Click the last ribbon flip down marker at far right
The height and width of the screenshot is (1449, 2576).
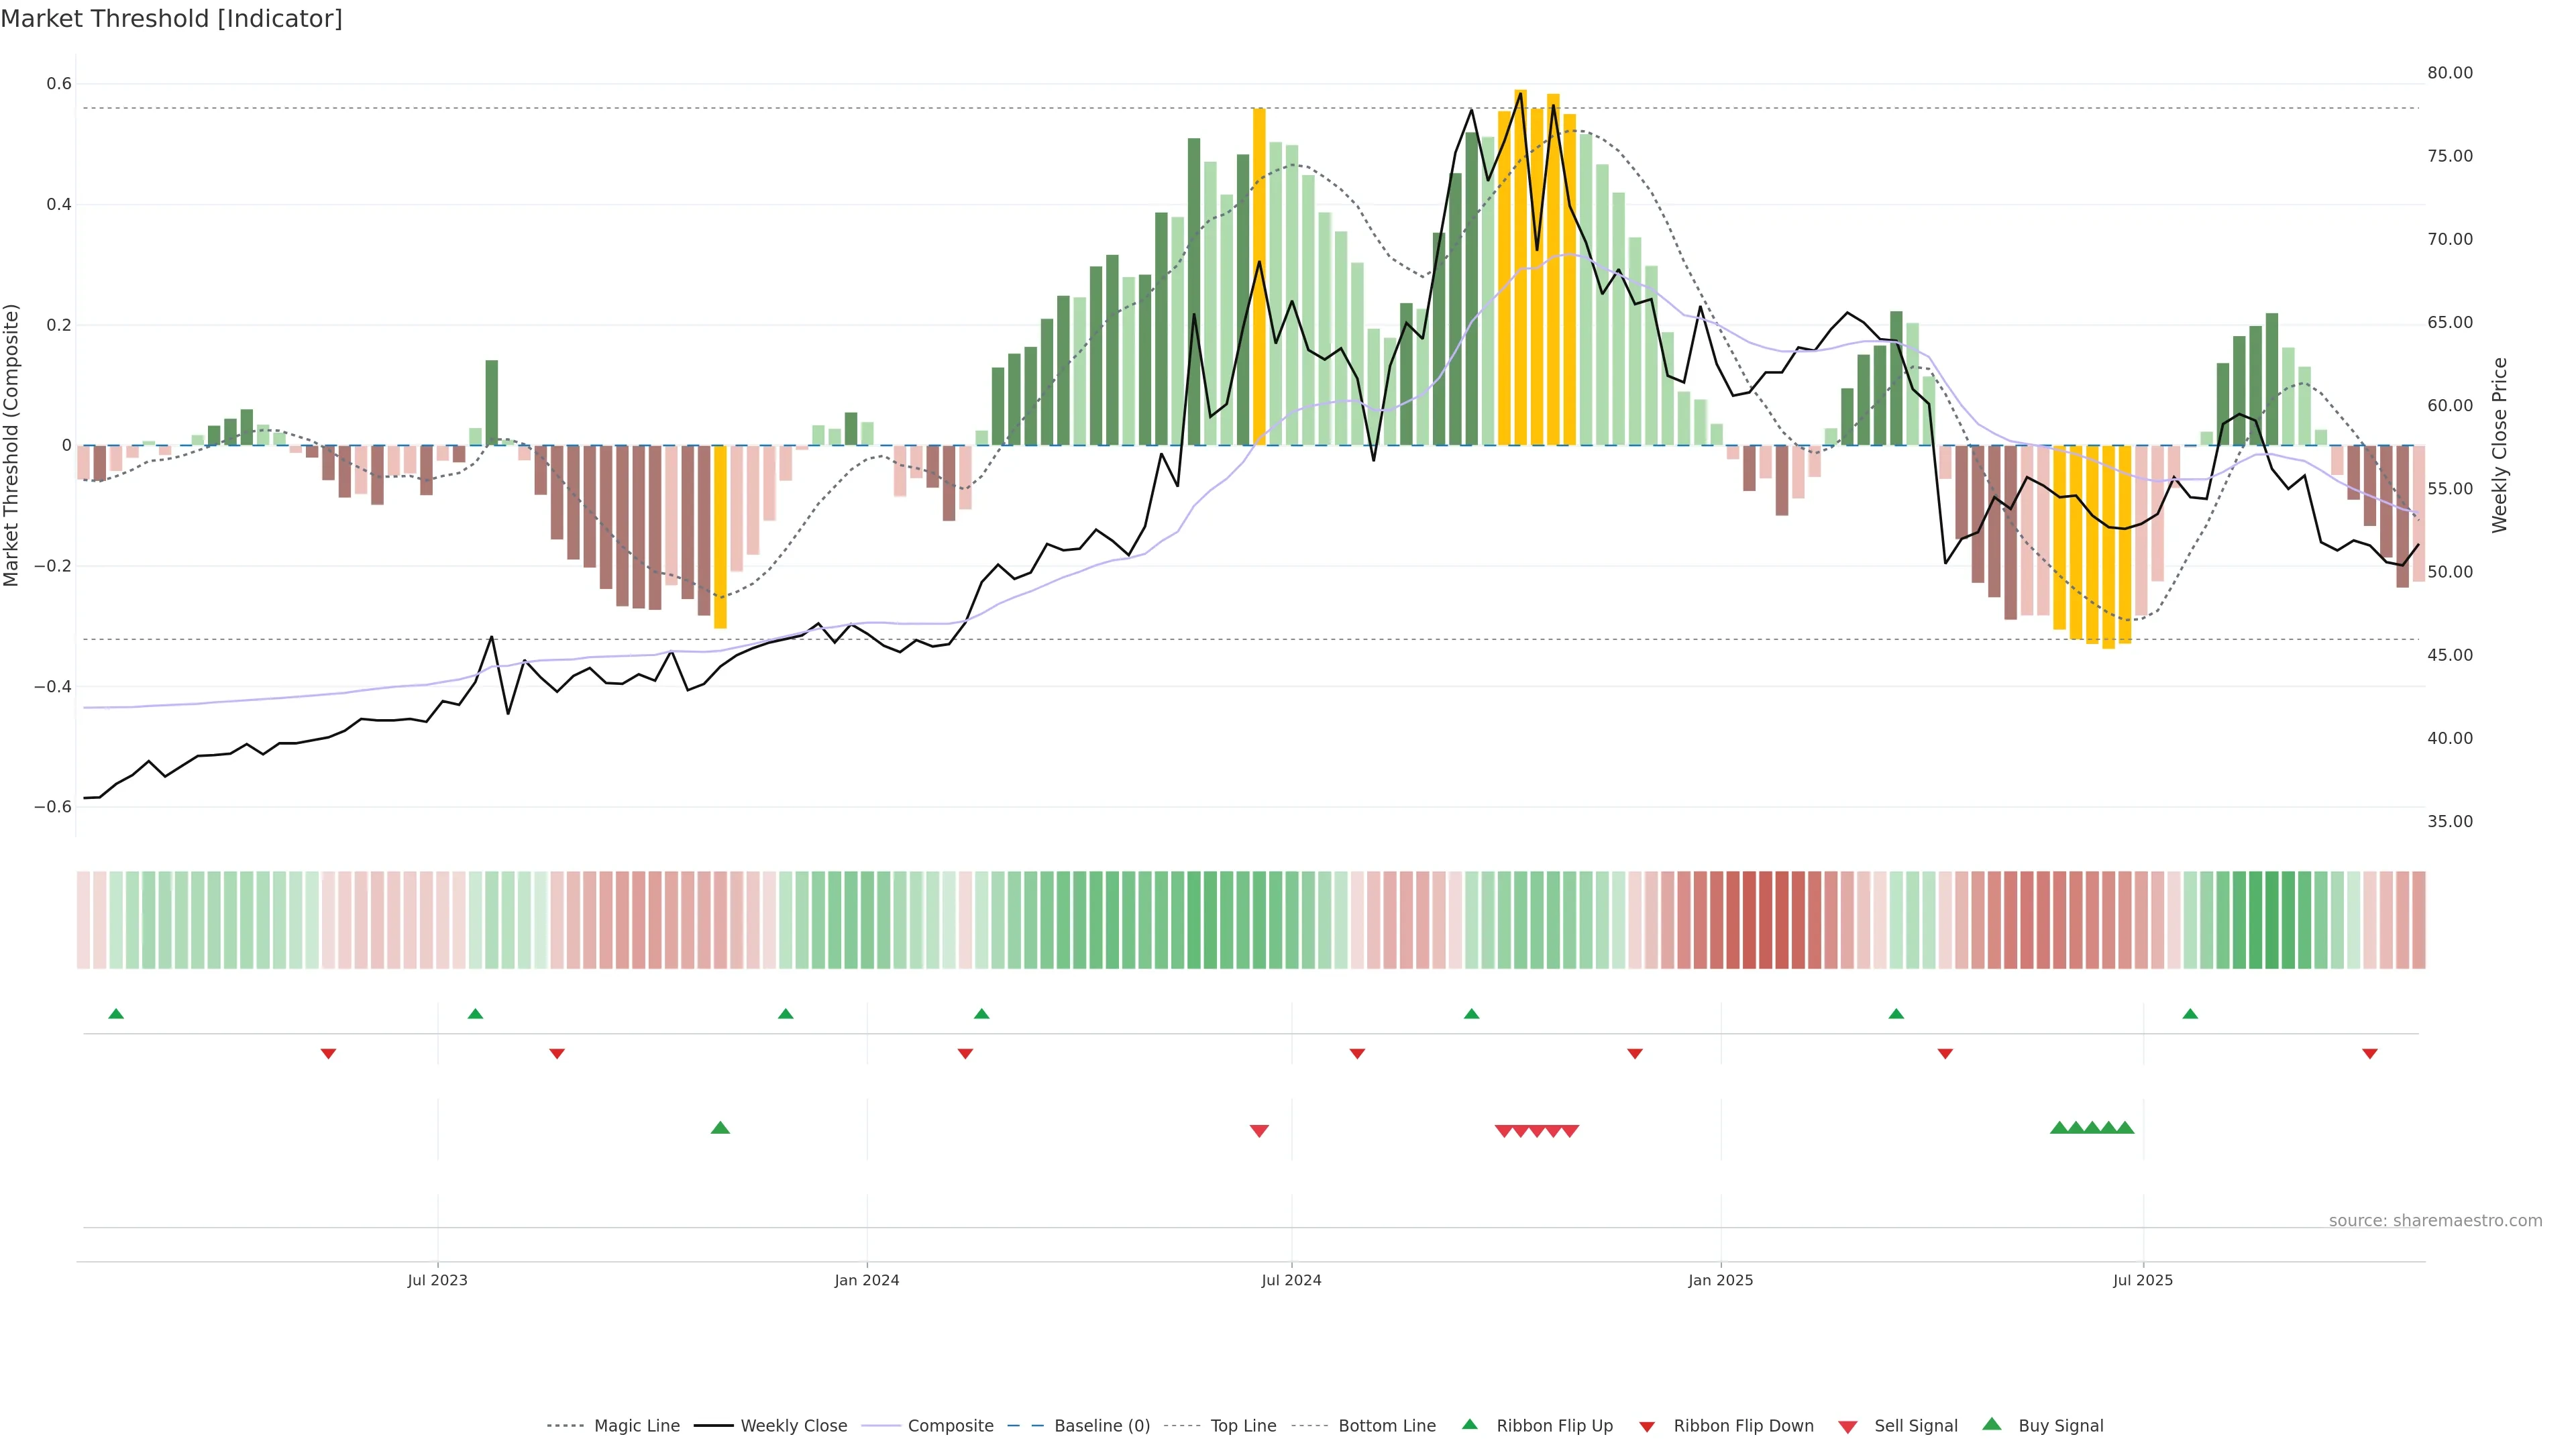pos(2369,1054)
